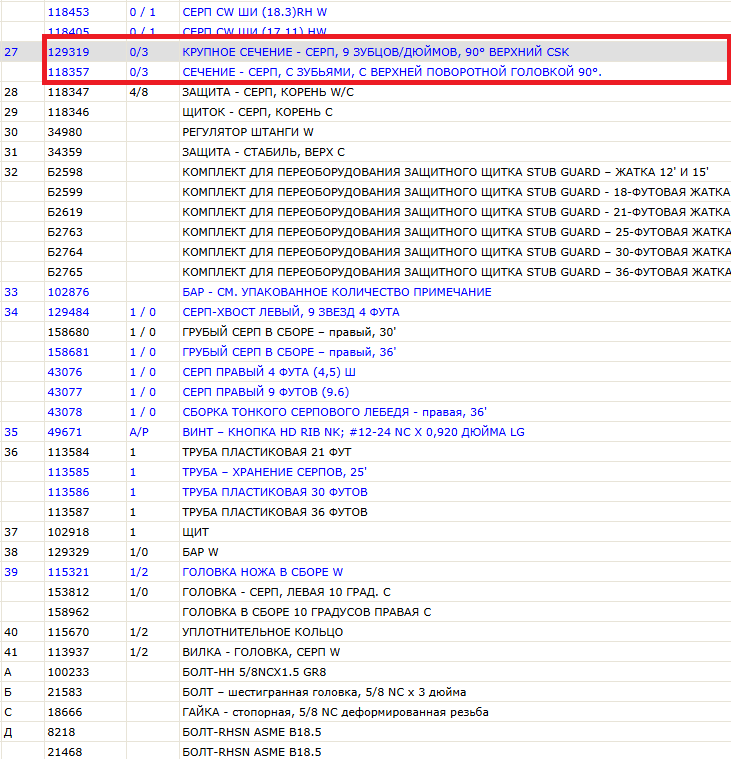Select row 118347 ЗАЩИТА - СЕРП, КОРЕНЬ W/C
Screen dimensions: 731x759
366,92
